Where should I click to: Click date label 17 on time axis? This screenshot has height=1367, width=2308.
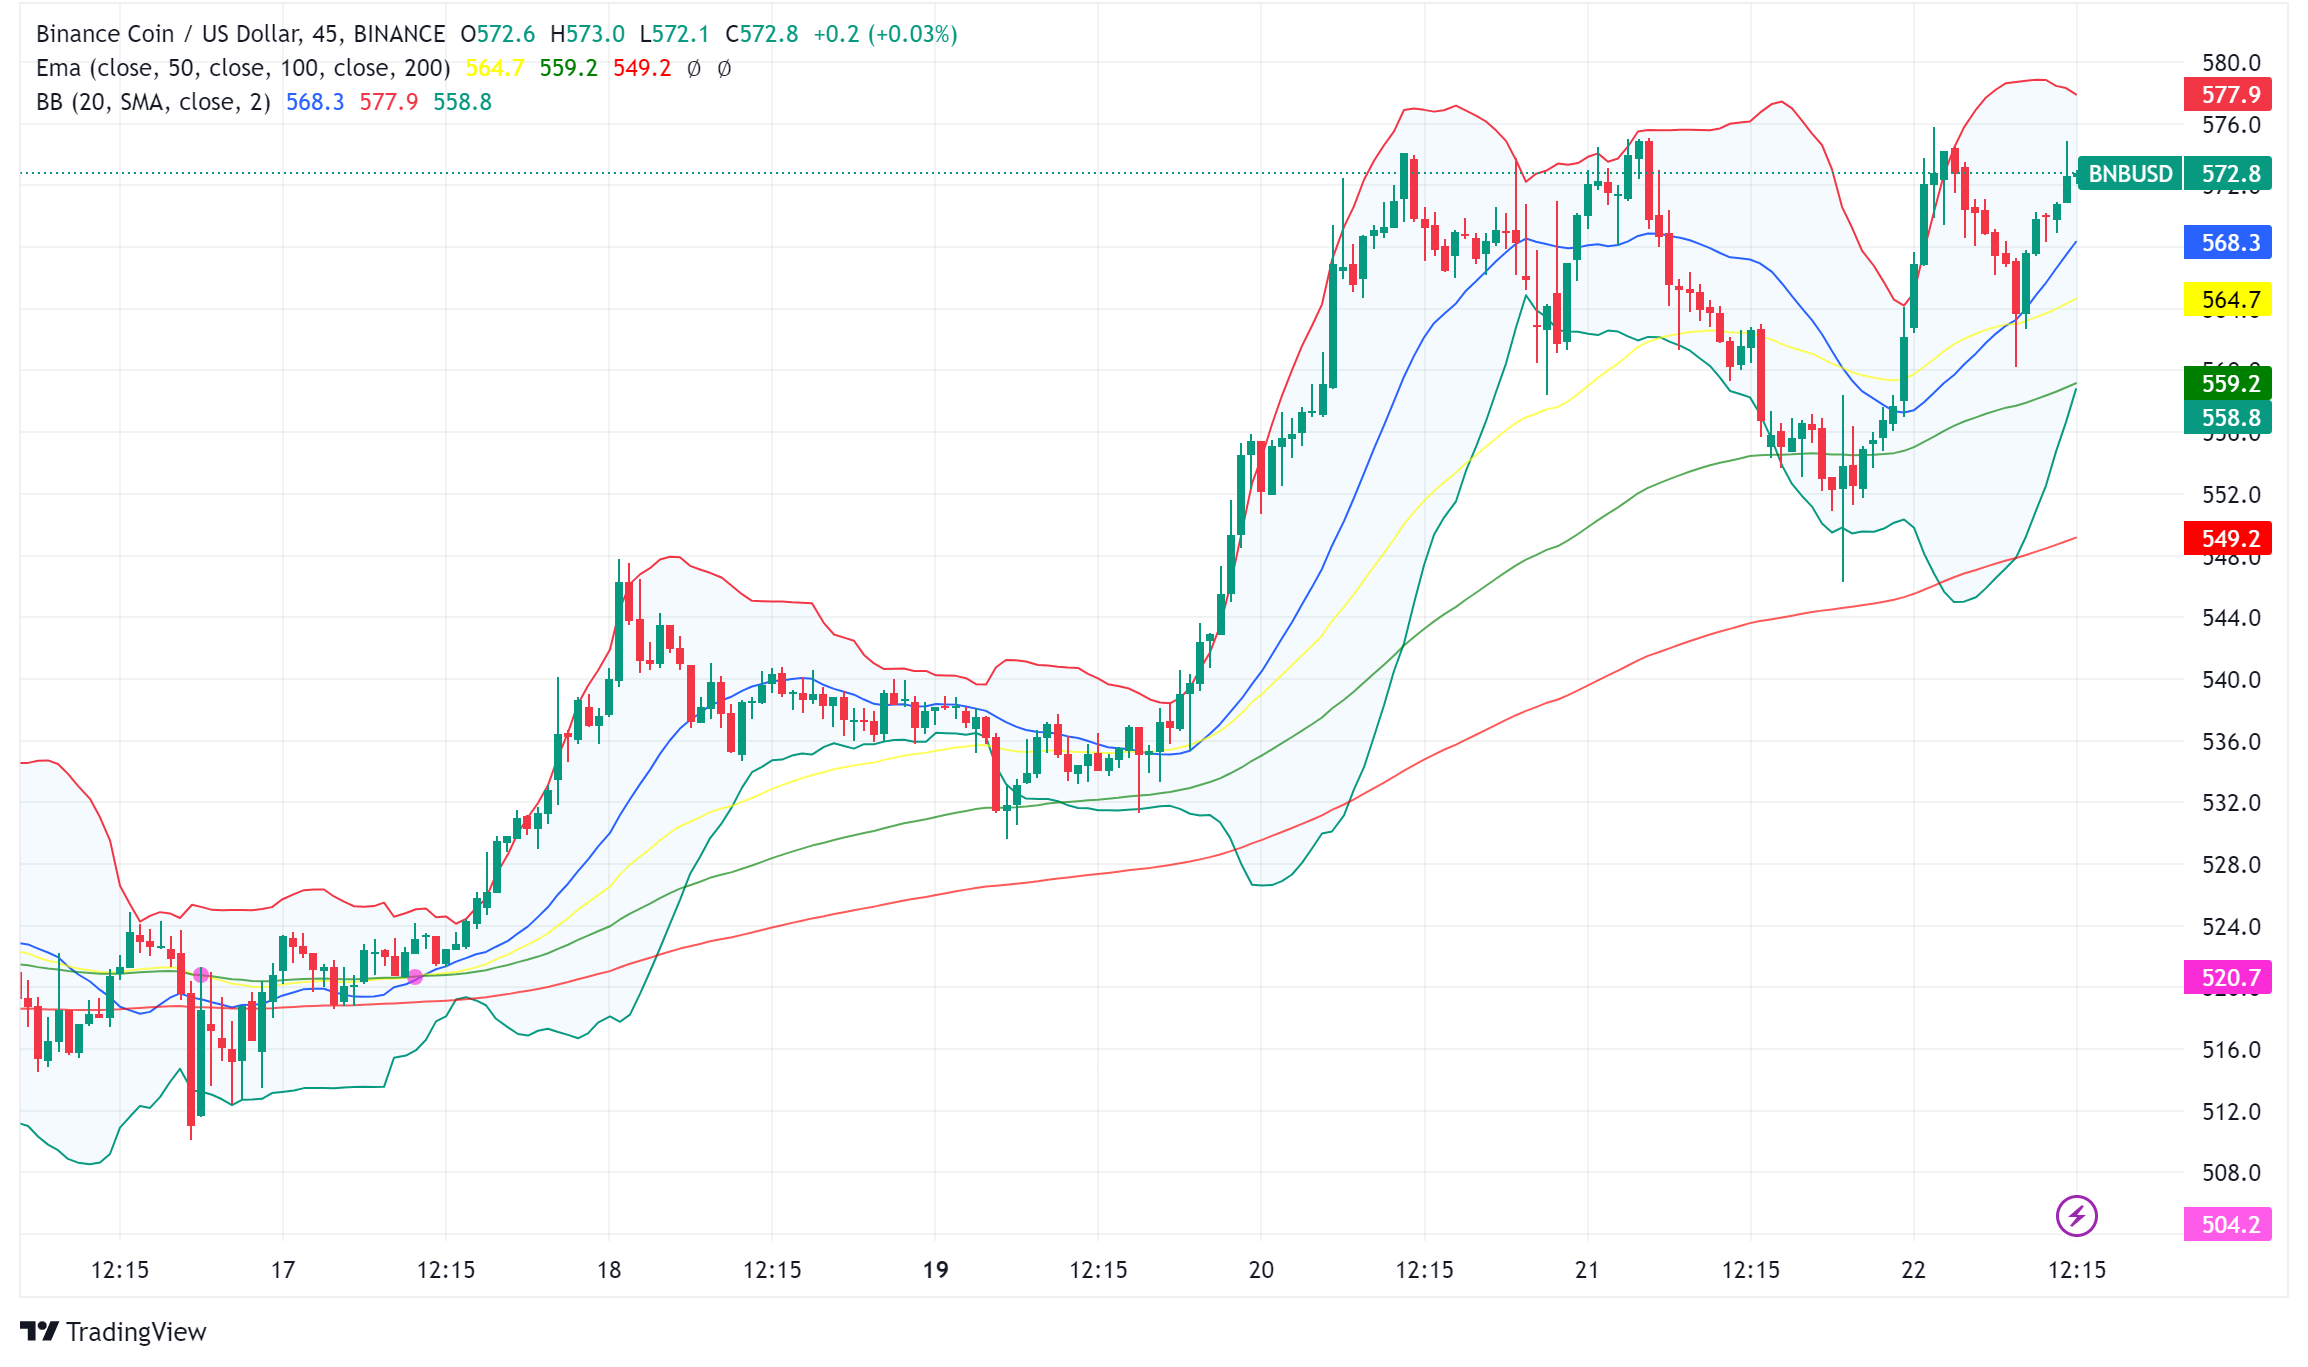(283, 1270)
